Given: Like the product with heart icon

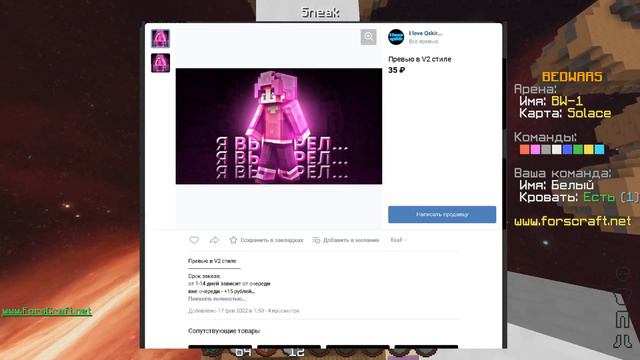Looking at the screenshot, I should coord(194,240).
